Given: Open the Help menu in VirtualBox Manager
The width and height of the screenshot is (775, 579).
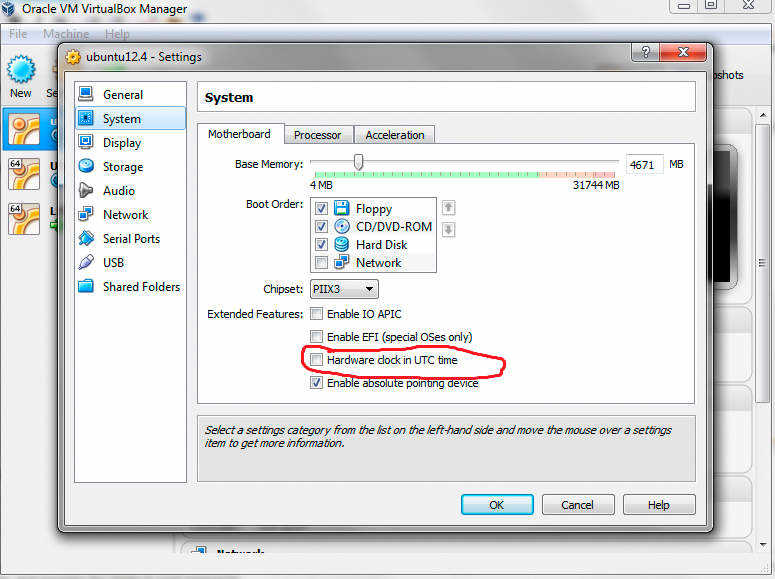Looking at the screenshot, I should [117, 34].
